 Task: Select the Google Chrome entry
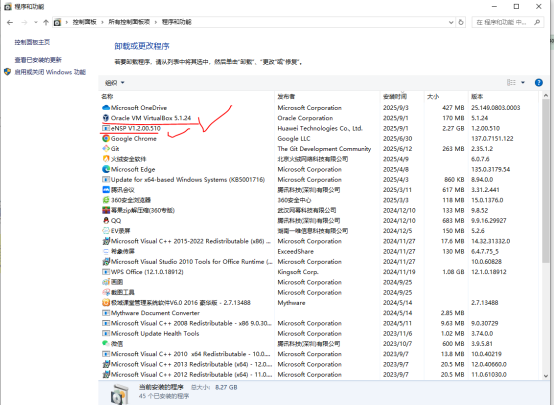click(319, 138)
